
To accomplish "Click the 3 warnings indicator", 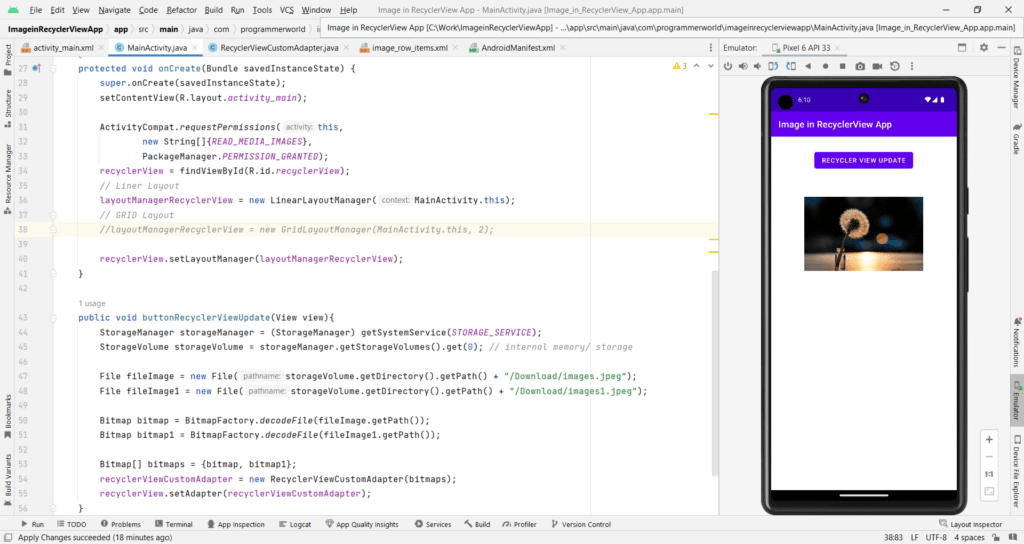I will tap(679, 66).
